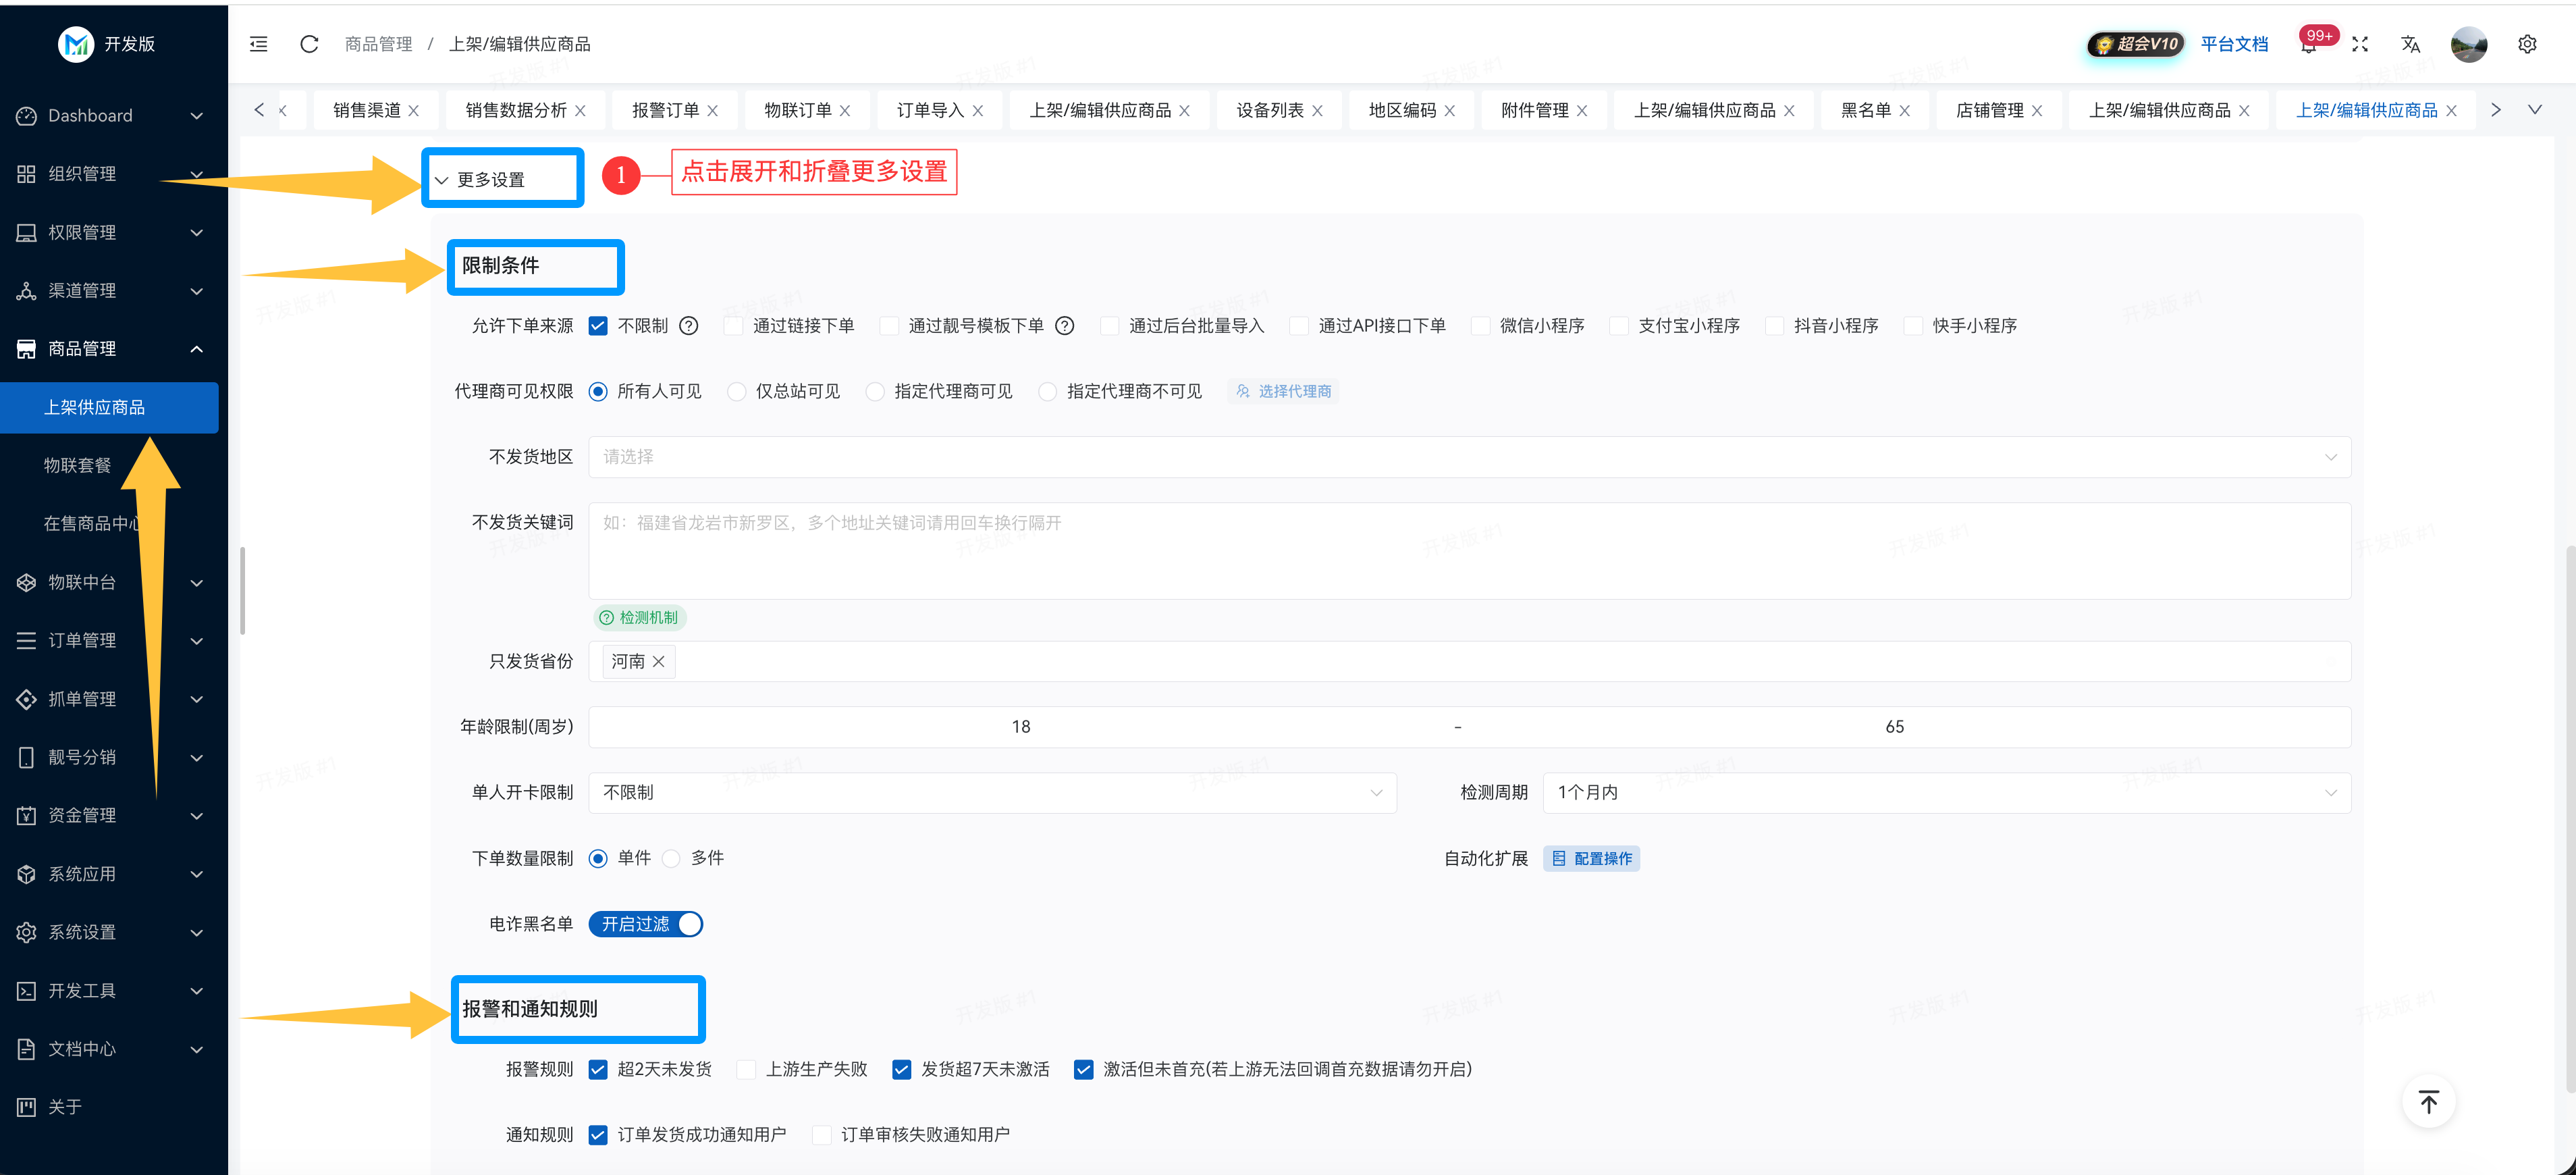Remove the 河南 province tag
This screenshot has height=1175, width=2576.
(x=658, y=661)
